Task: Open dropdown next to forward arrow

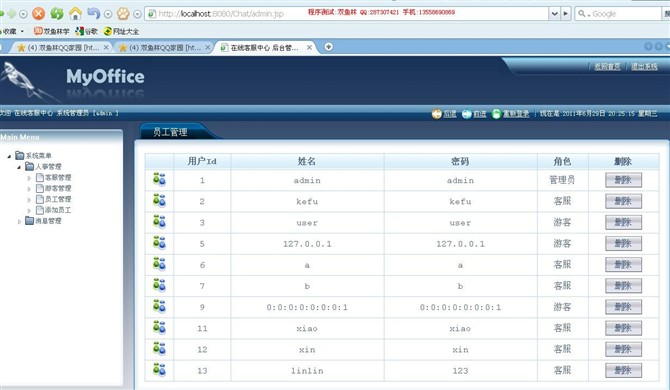Action: point(23,14)
